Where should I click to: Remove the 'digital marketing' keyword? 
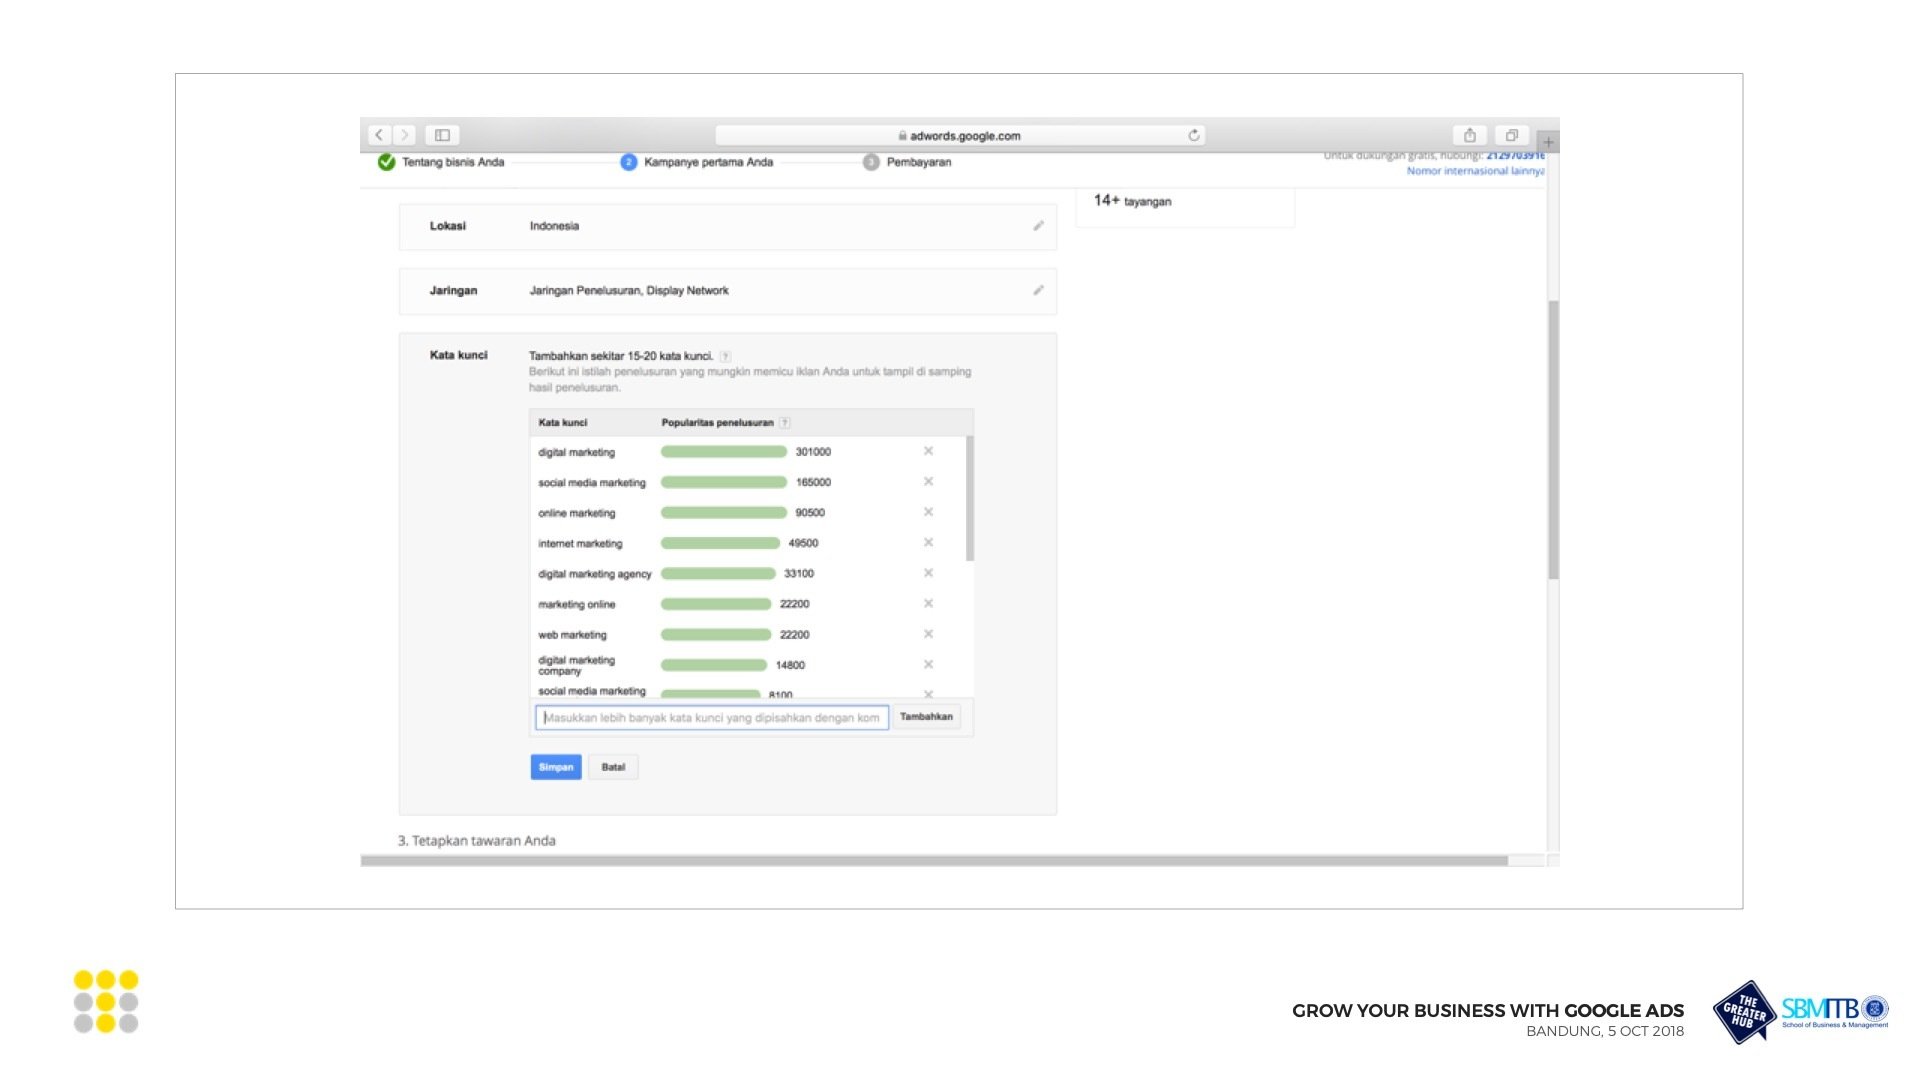928,451
